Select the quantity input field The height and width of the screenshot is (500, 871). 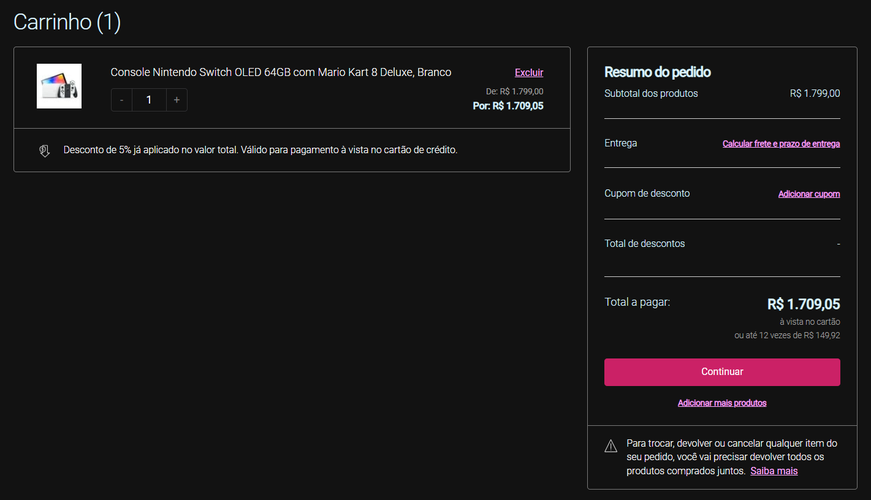coord(149,100)
